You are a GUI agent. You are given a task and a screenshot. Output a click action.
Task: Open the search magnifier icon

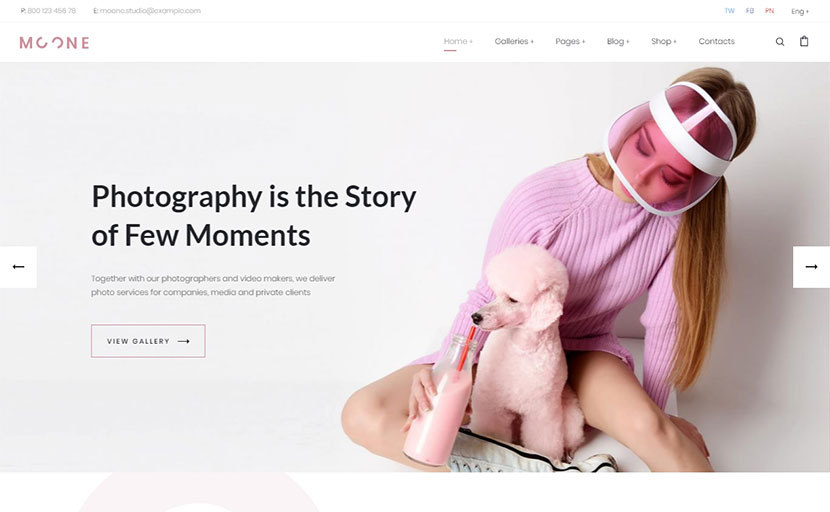780,42
